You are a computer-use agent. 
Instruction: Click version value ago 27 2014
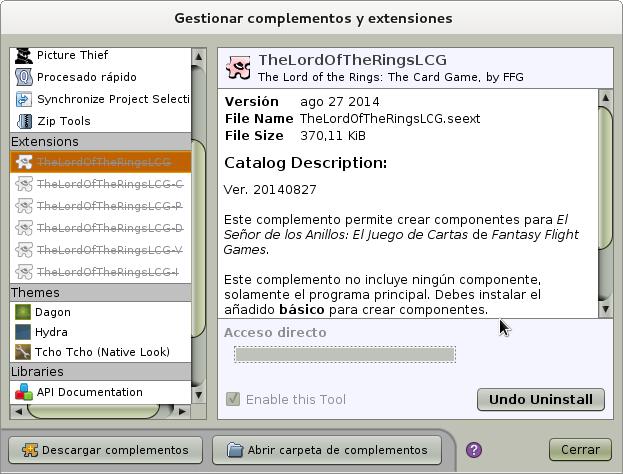[x=340, y=102]
